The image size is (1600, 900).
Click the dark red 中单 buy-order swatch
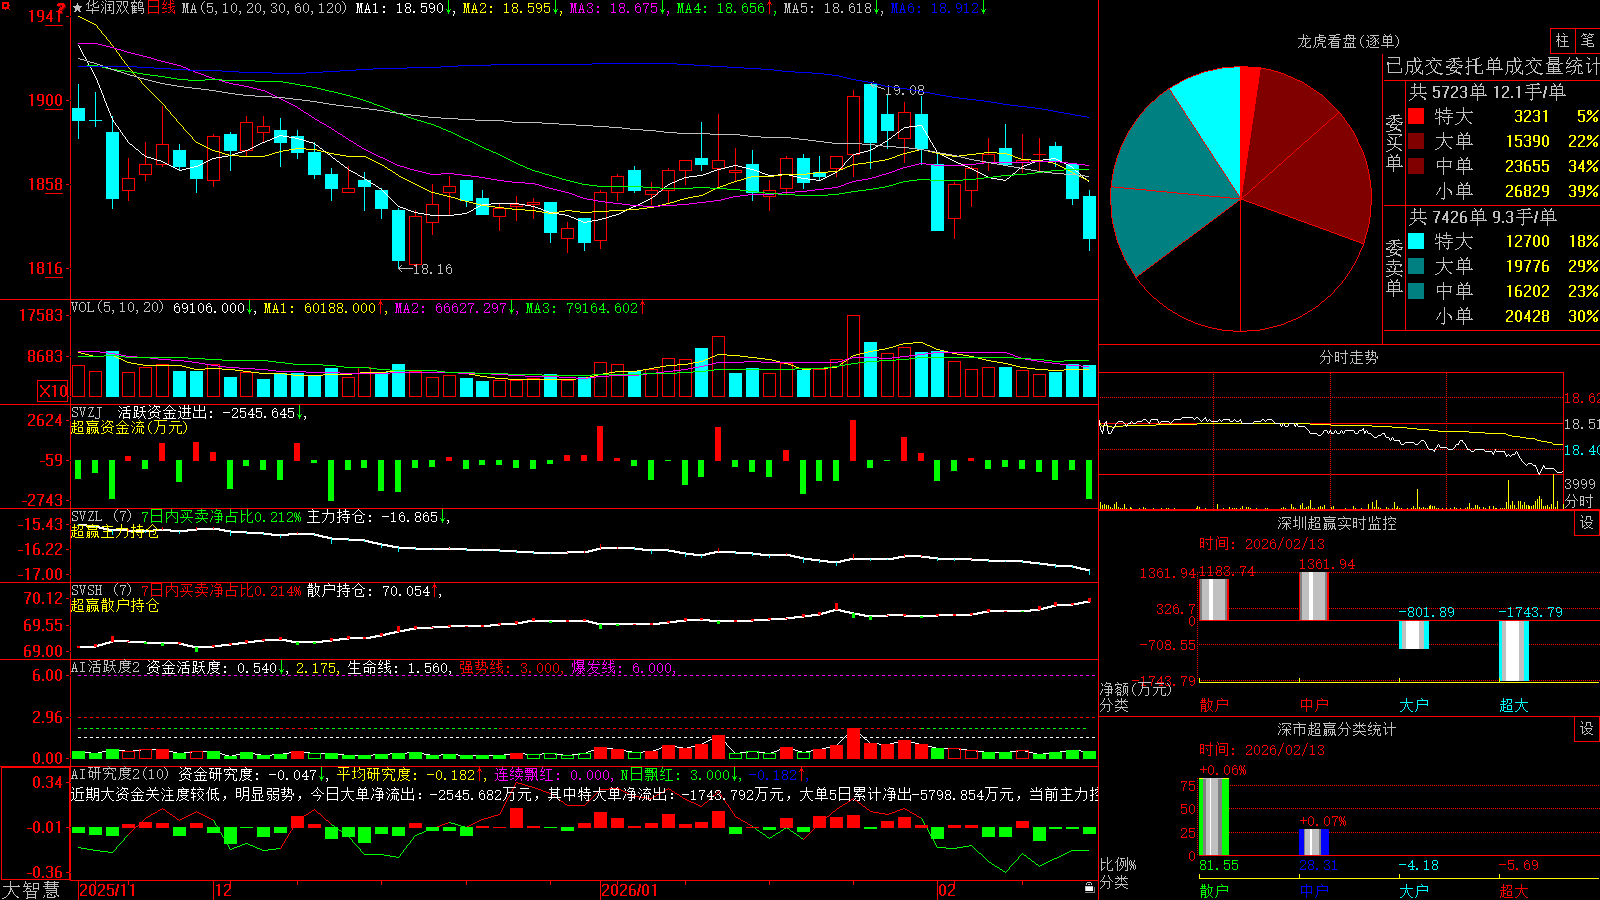(x=1416, y=166)
